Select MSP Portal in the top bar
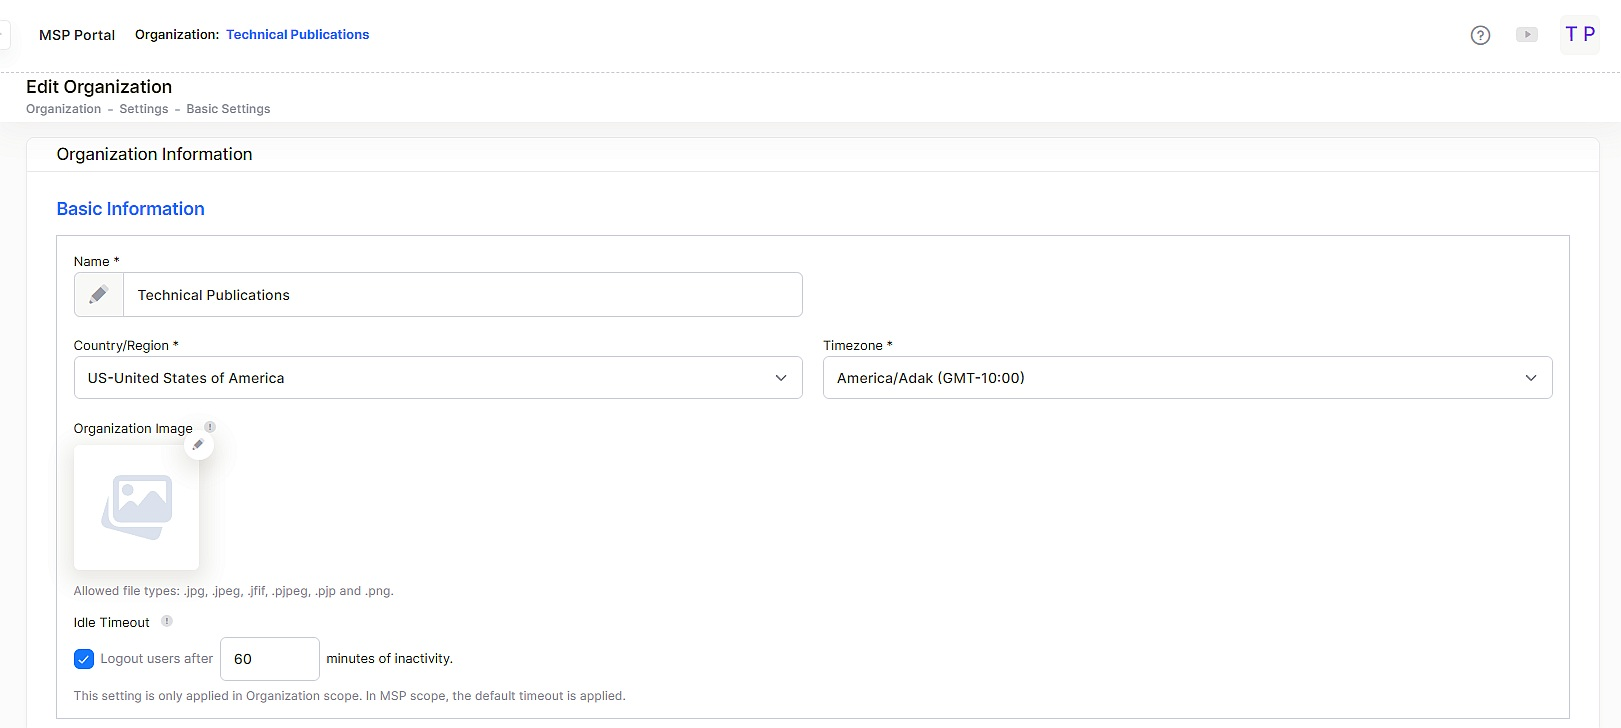The width and height of the screenshot is (1621, 728). click(x=77, y=35)
